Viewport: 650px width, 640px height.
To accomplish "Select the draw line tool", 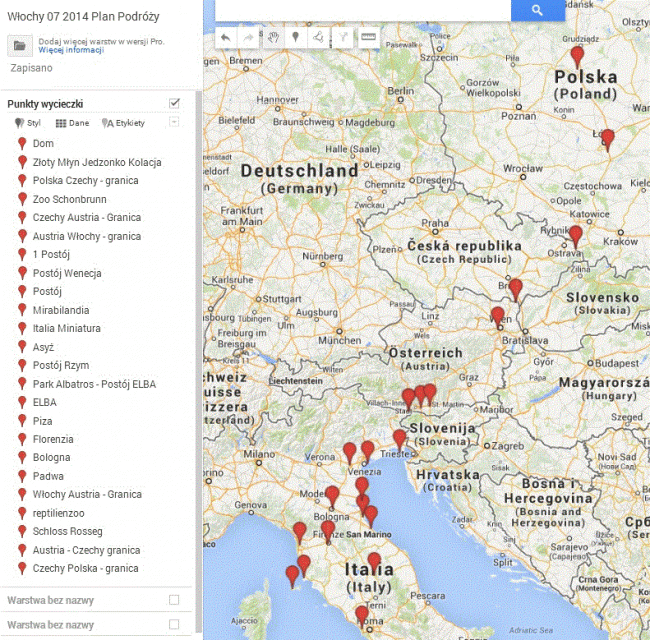I will pos(318,38).
